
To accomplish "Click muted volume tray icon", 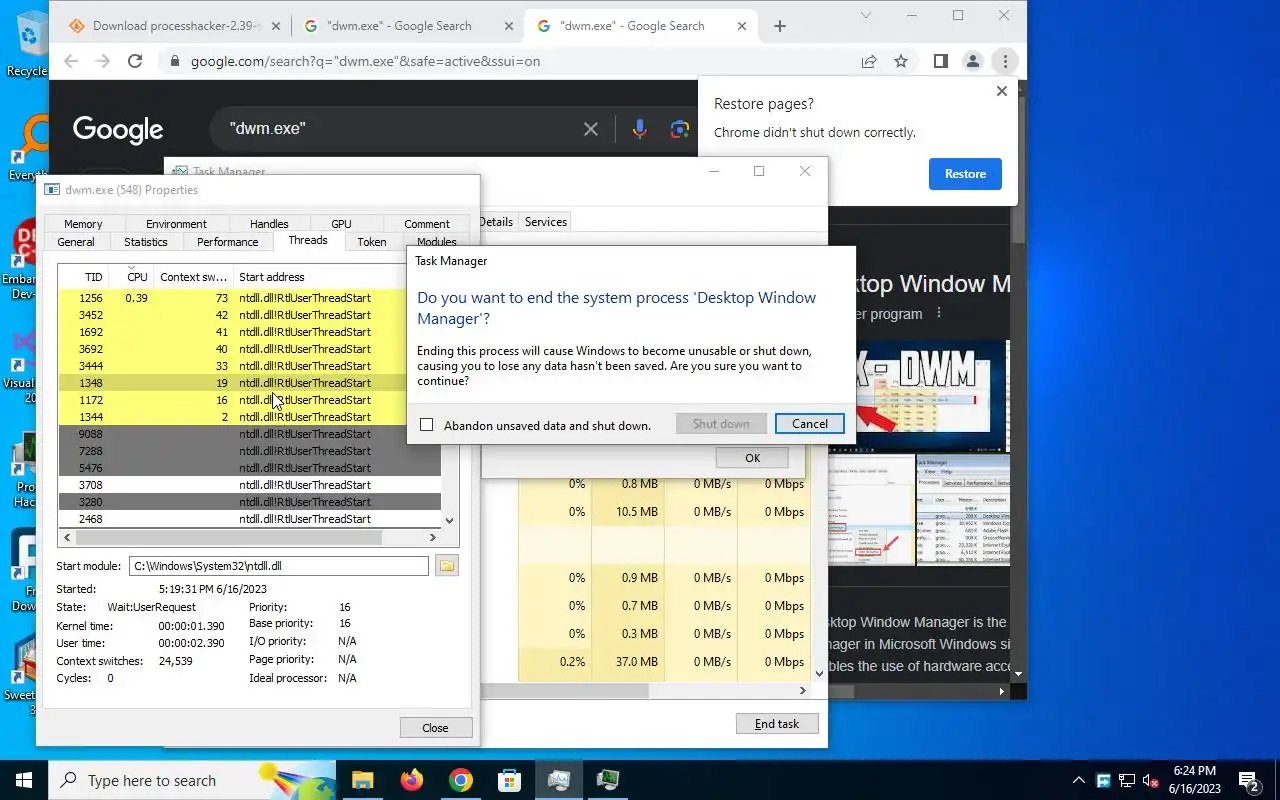I will tap(1150, 780).
